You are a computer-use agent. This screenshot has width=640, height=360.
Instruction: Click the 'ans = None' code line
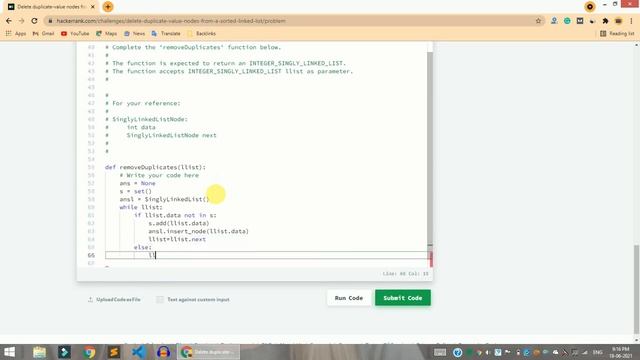[x=137, y=183]
